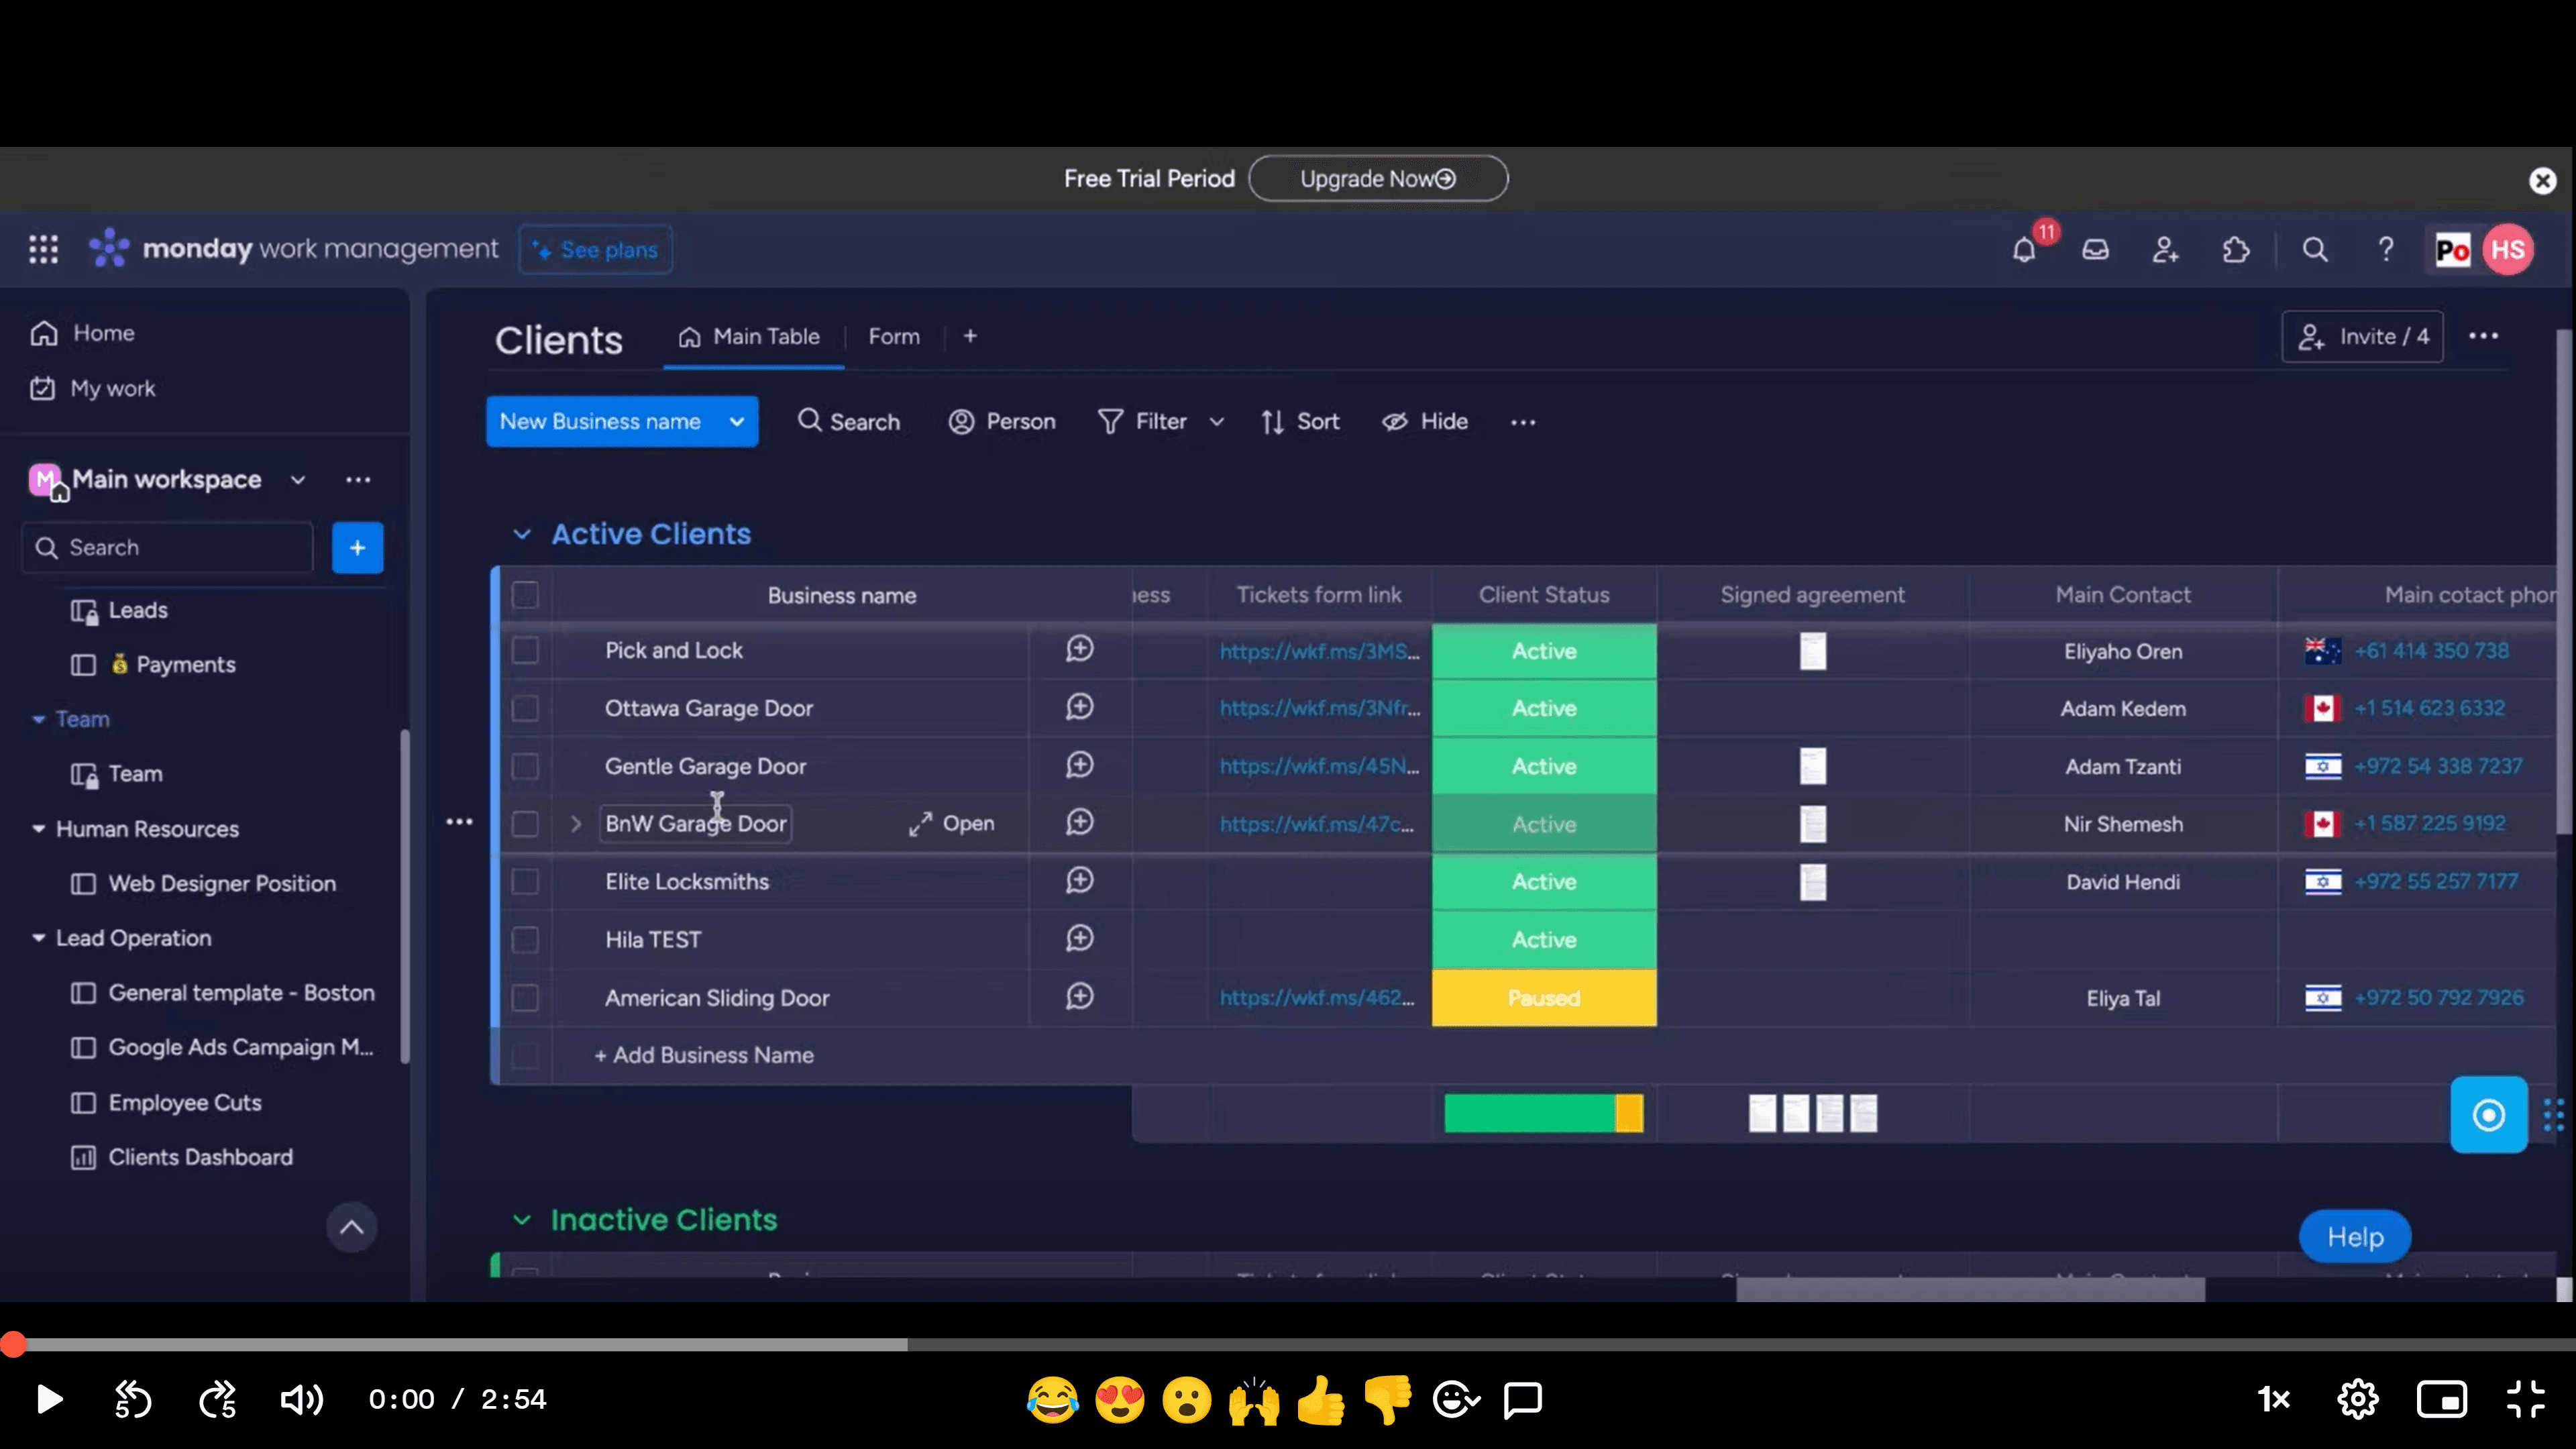Check the Elite Locksmiths row checkbox
Screen dimensions: 2576x1449
pyautogui.click(x=525, y=882)
